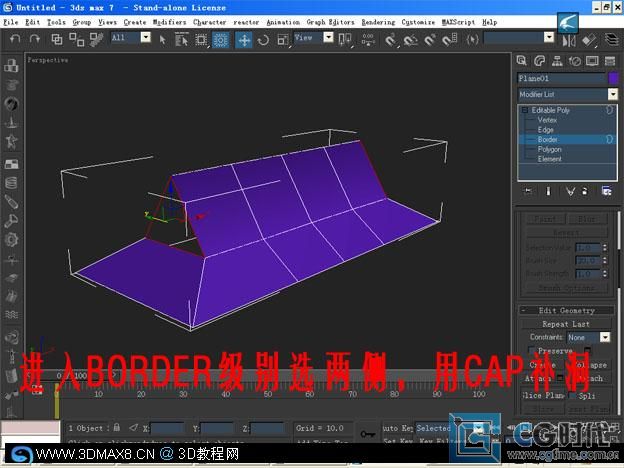Click the Make Unique icon below stack
Viewport: 624px width, 468px height.
pyautogui.click(x=570, y=191)
